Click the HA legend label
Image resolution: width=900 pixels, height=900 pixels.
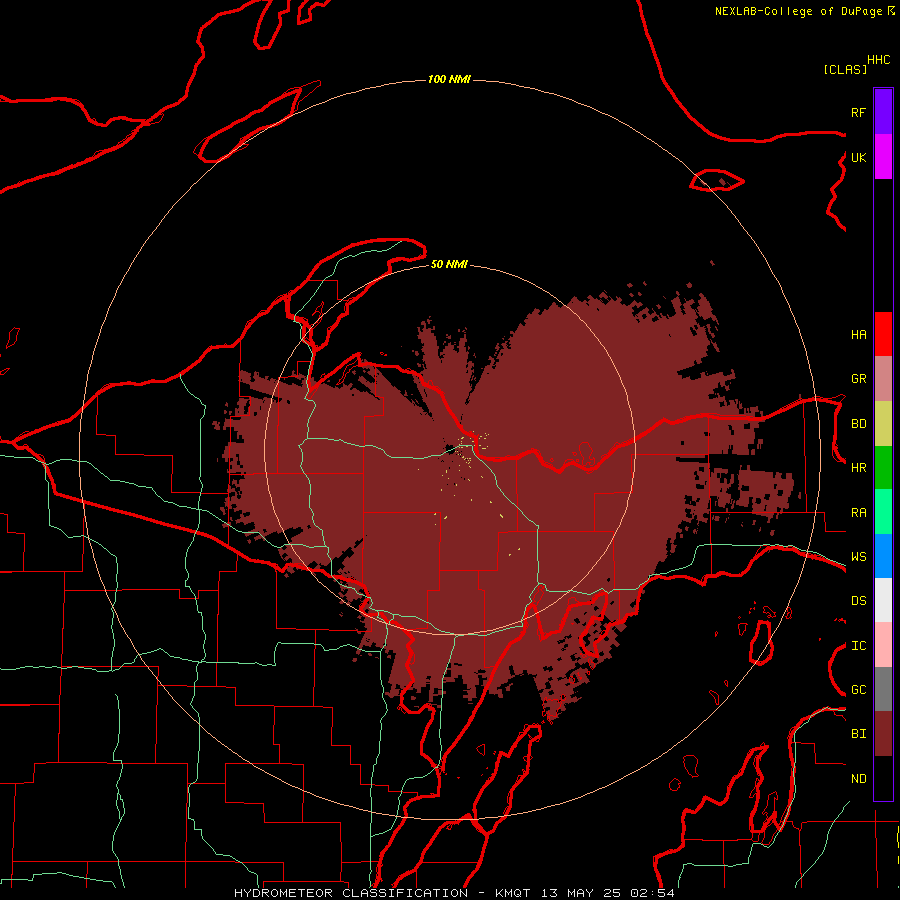858,334
